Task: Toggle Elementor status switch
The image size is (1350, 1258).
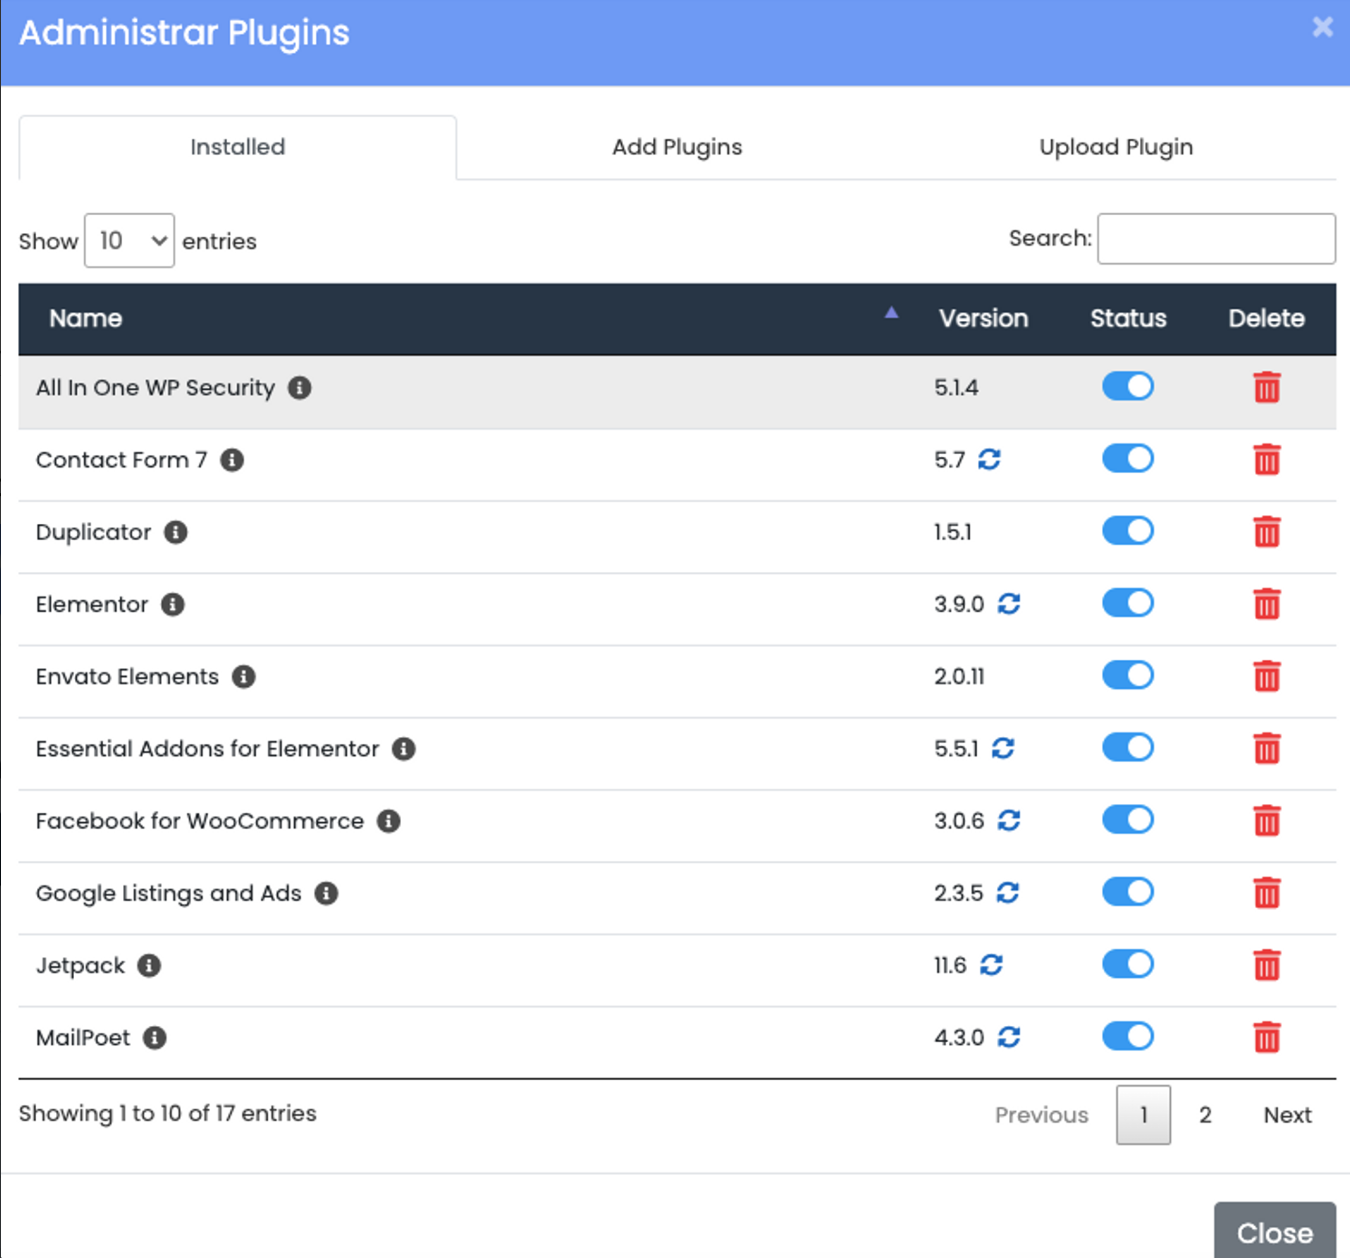Action: tap(1128, 602)
